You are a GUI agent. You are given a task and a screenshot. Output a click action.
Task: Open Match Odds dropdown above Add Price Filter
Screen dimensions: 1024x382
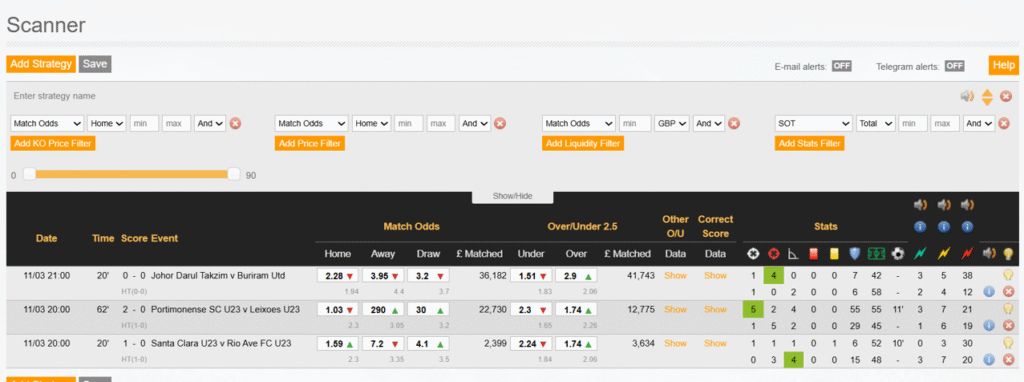point(312,123)
